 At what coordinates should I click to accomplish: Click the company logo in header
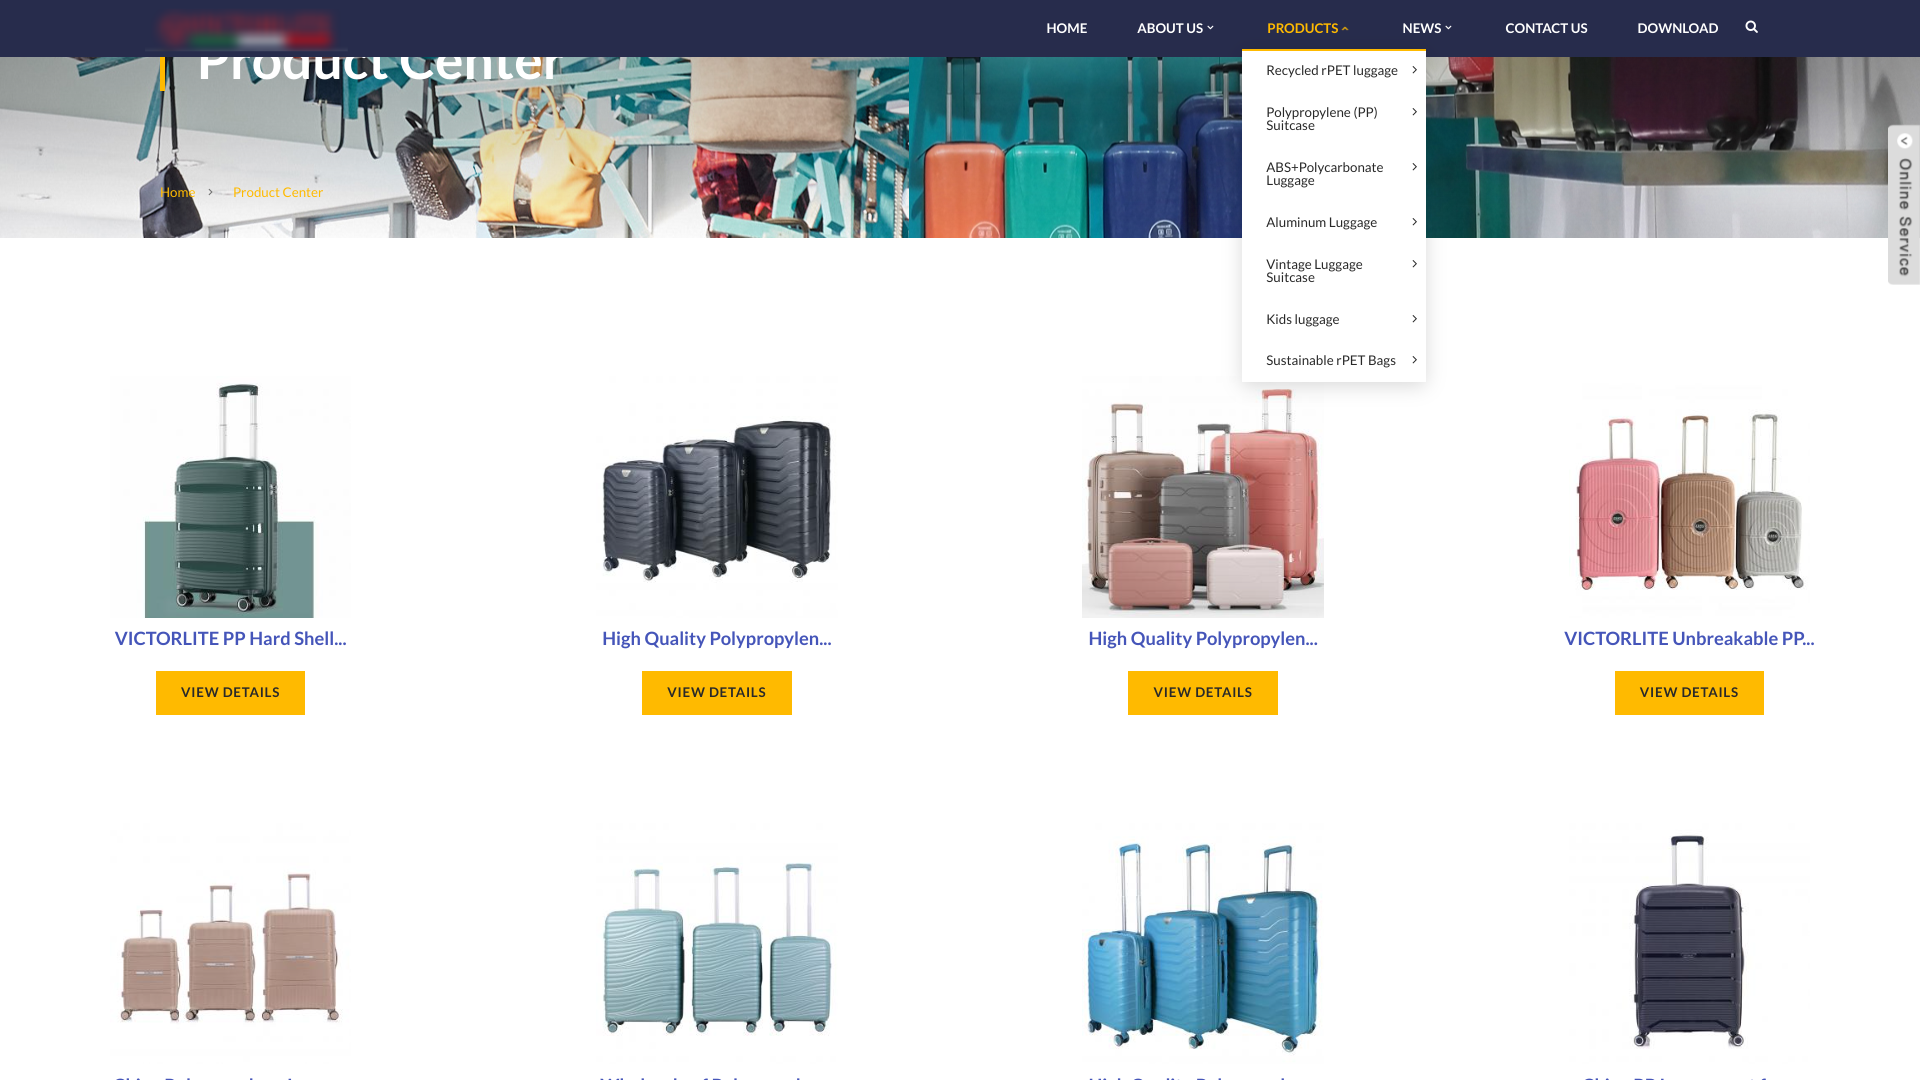(x=246, y=29)
